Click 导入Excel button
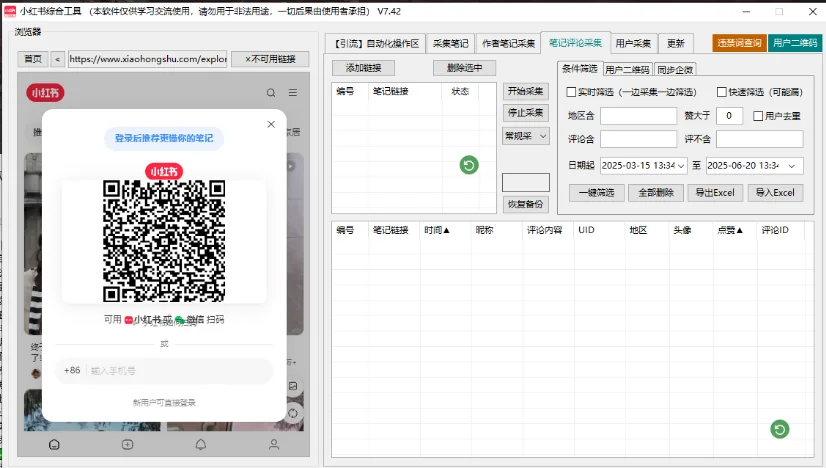 (775, 193)
